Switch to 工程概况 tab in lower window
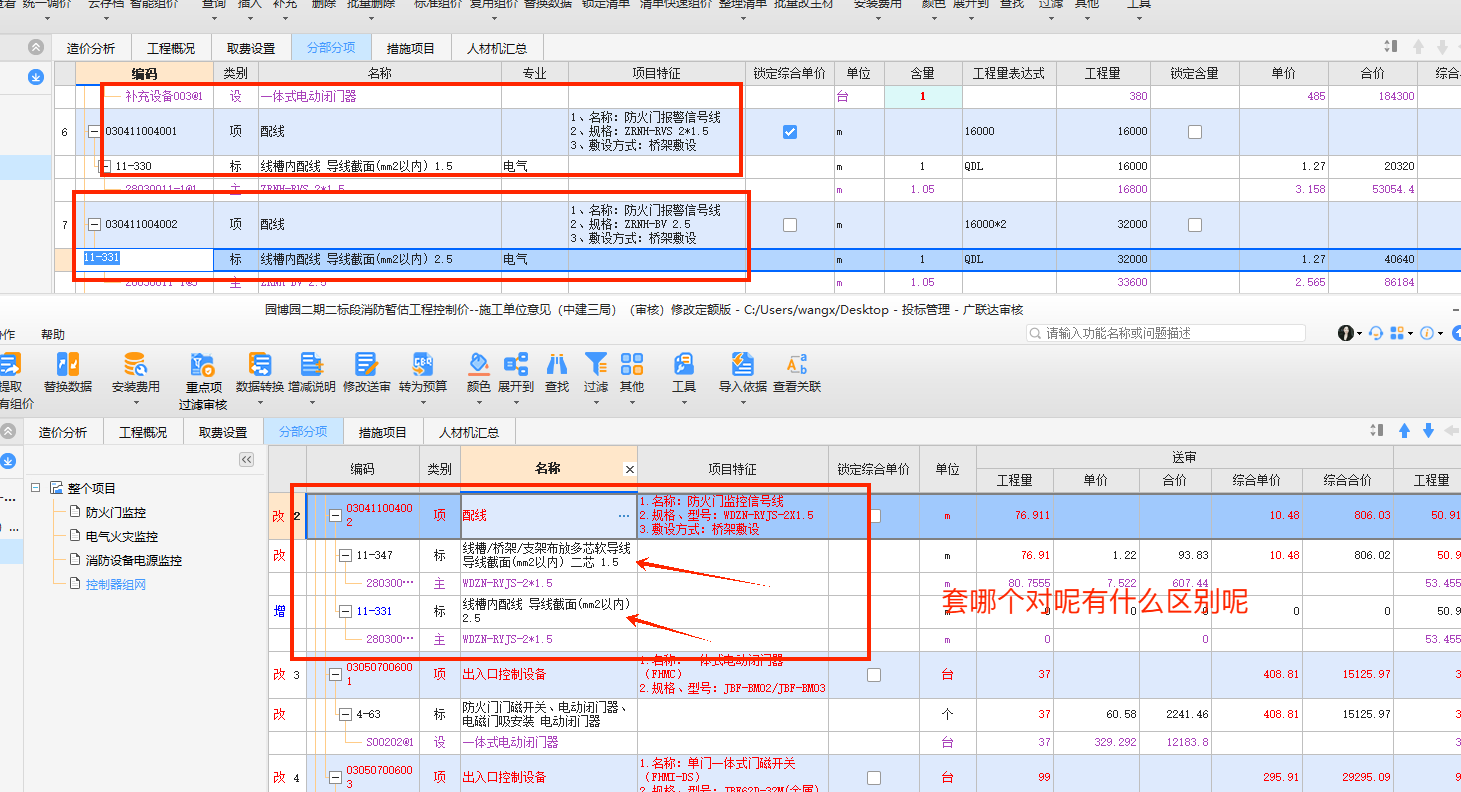Screen dimensions: 1461x792 (x=143, y=432)
